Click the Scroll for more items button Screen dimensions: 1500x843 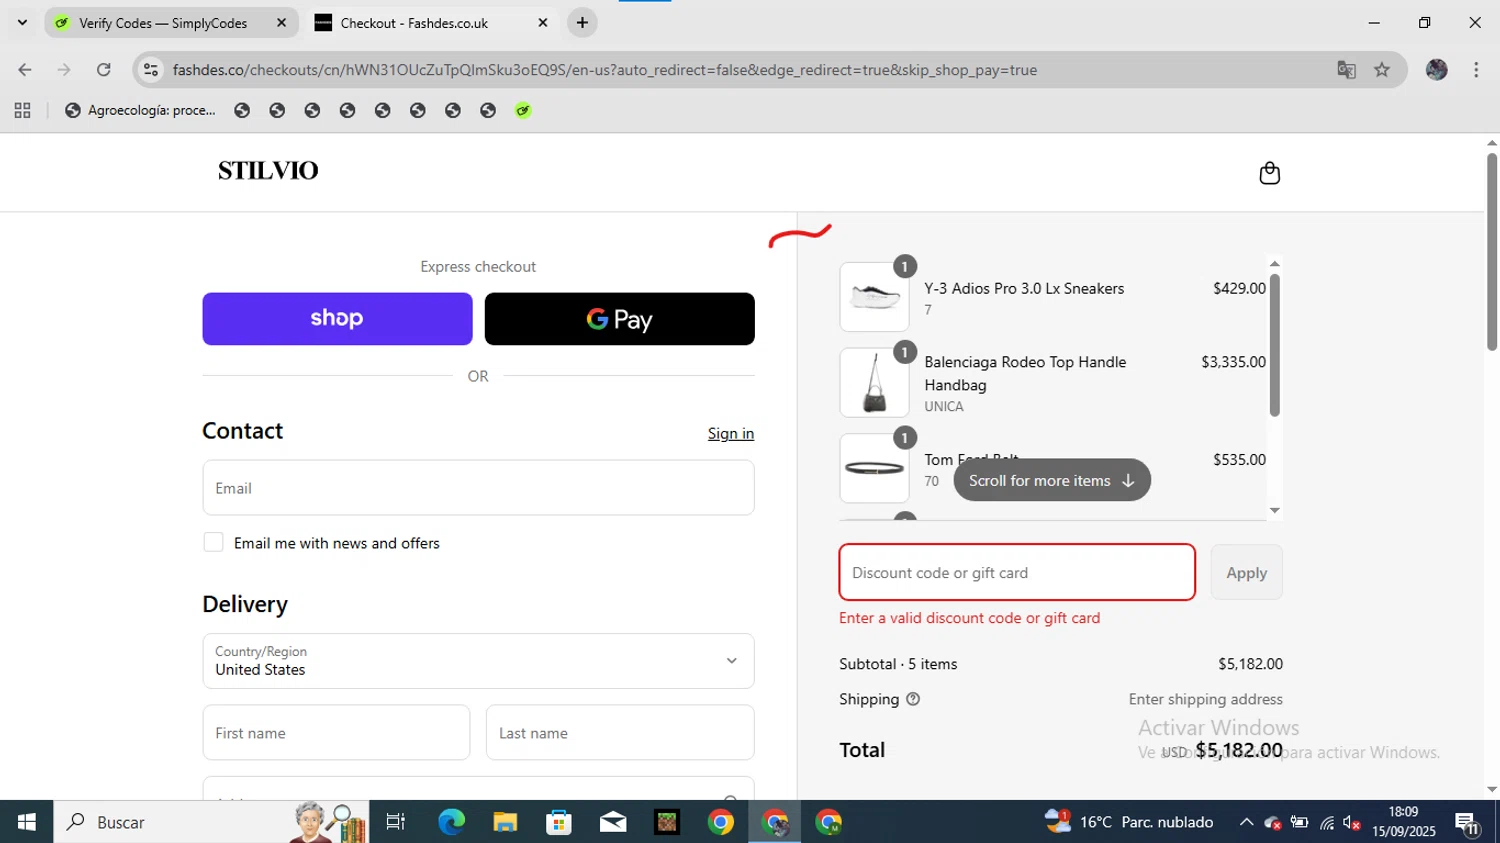(1052, 480)
